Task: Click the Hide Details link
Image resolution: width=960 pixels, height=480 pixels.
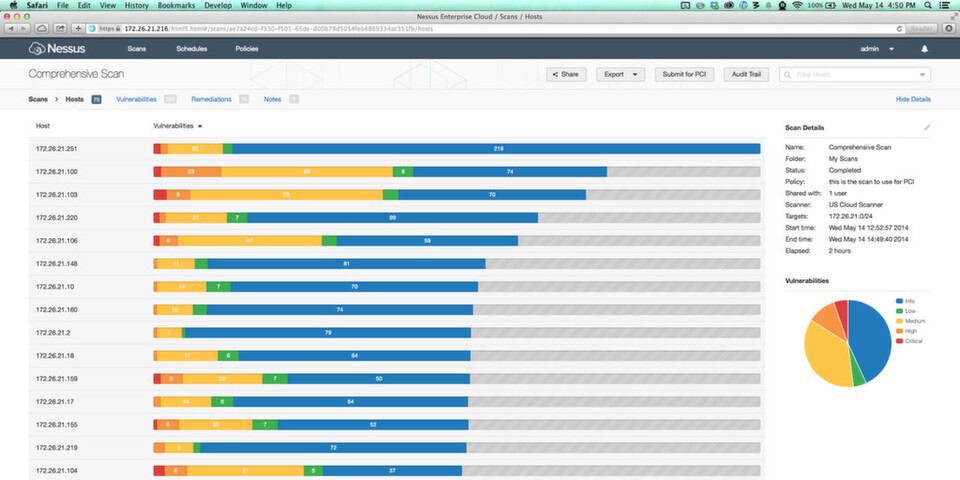Action: tap(913, 99)
